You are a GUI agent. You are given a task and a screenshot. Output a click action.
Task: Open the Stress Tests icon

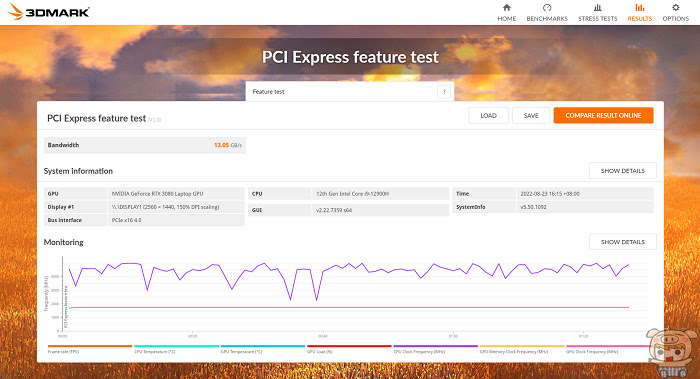(x=597, y=8)
